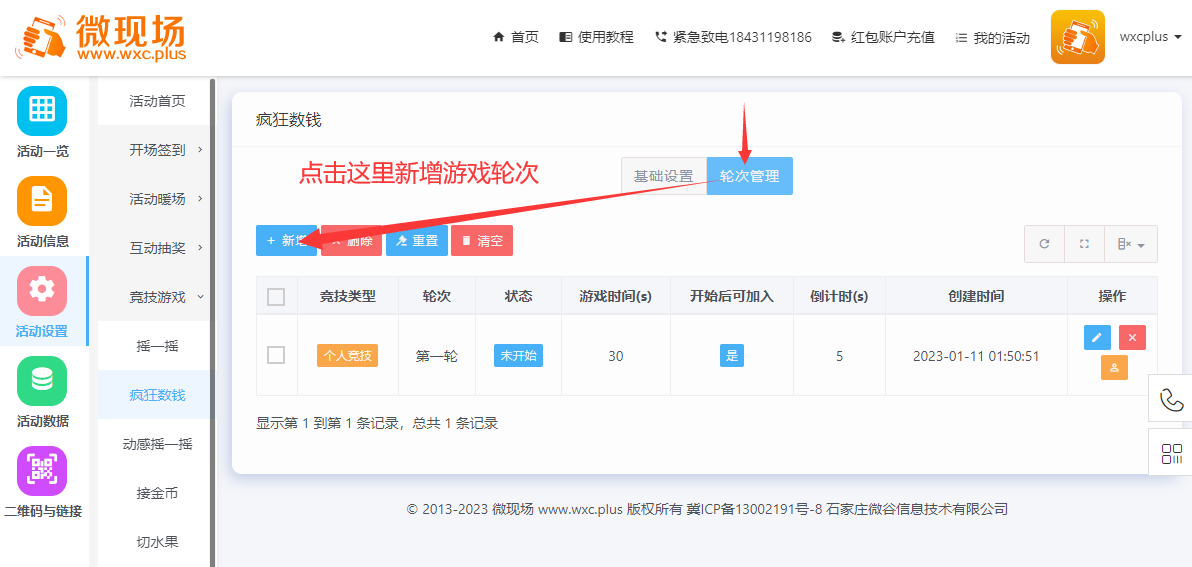
Task: Click the 创建时间 column header
Action: pyautogui.click(x=976, y=296)
